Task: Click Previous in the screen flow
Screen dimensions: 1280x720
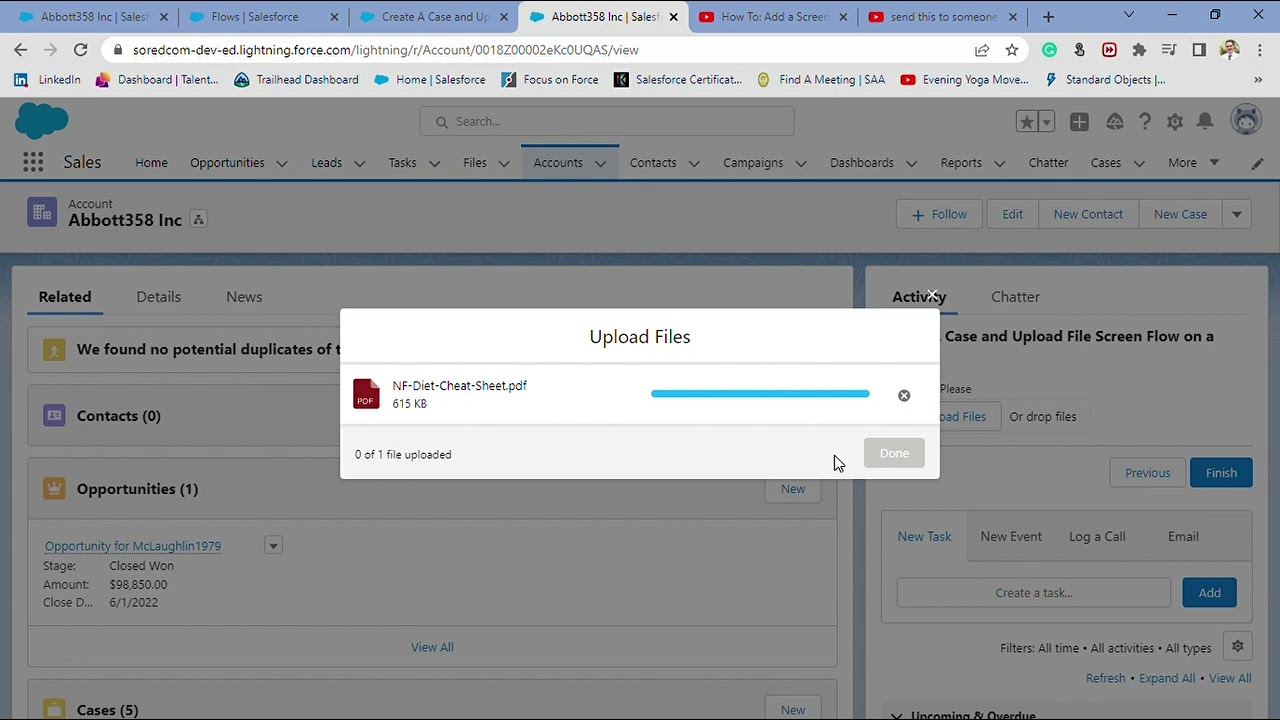Action: 1147,473
